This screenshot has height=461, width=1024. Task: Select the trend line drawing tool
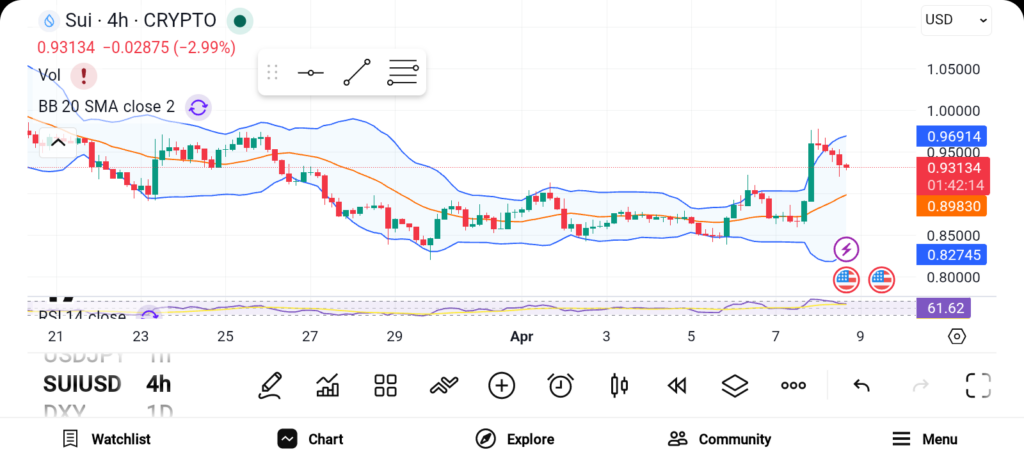tap(356, 73)
